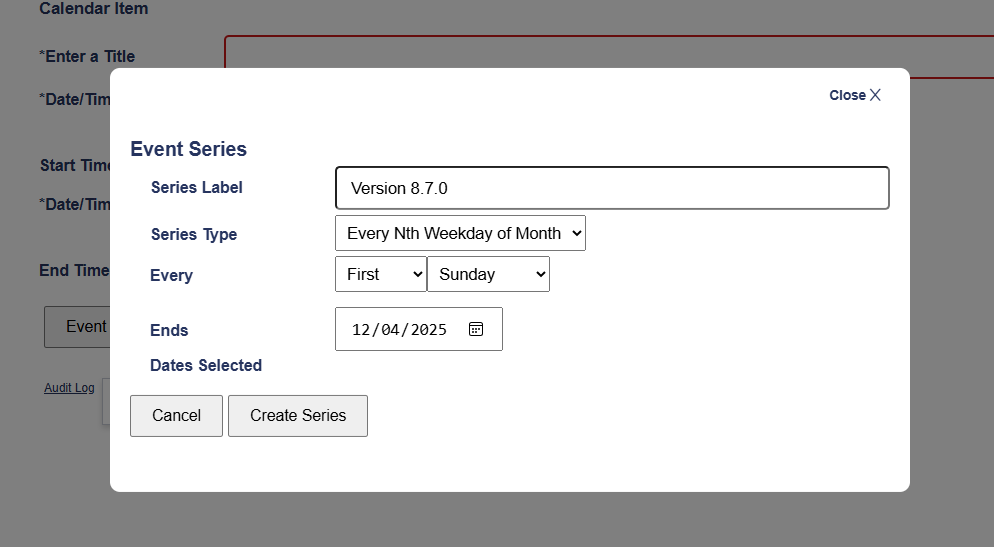
Task: Open the calendar picker icon in Ends field
Action: [x=476, y=329]
